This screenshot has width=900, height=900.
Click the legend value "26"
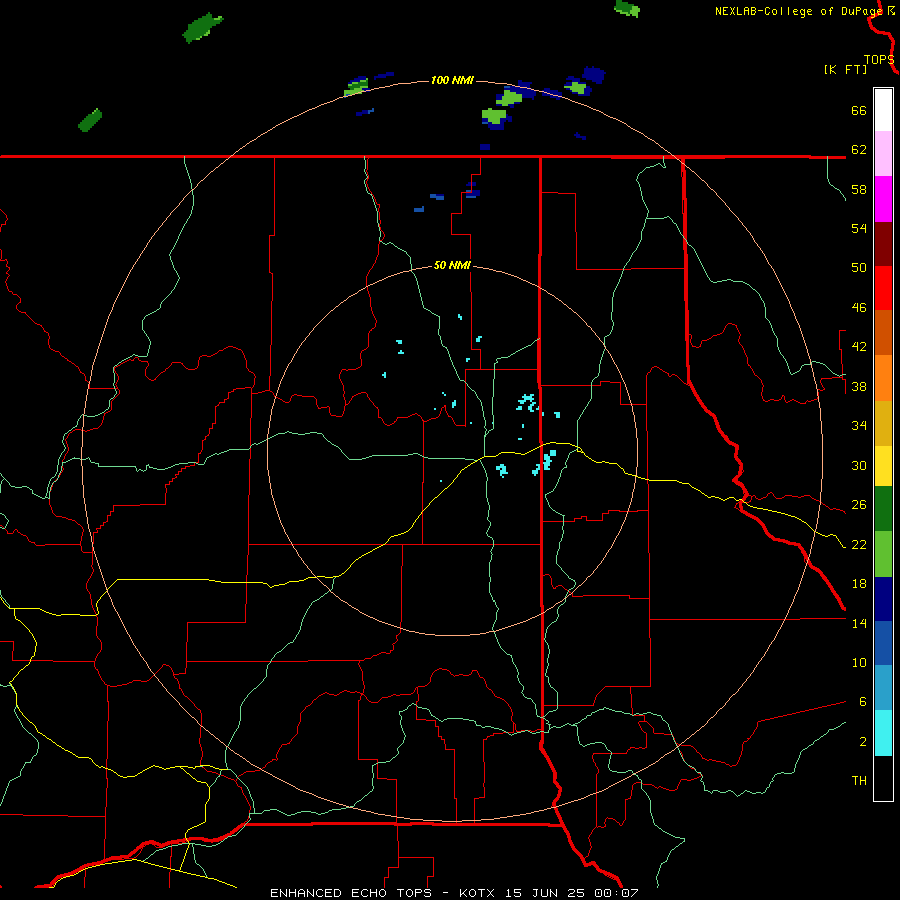click(x=859, y=505)
